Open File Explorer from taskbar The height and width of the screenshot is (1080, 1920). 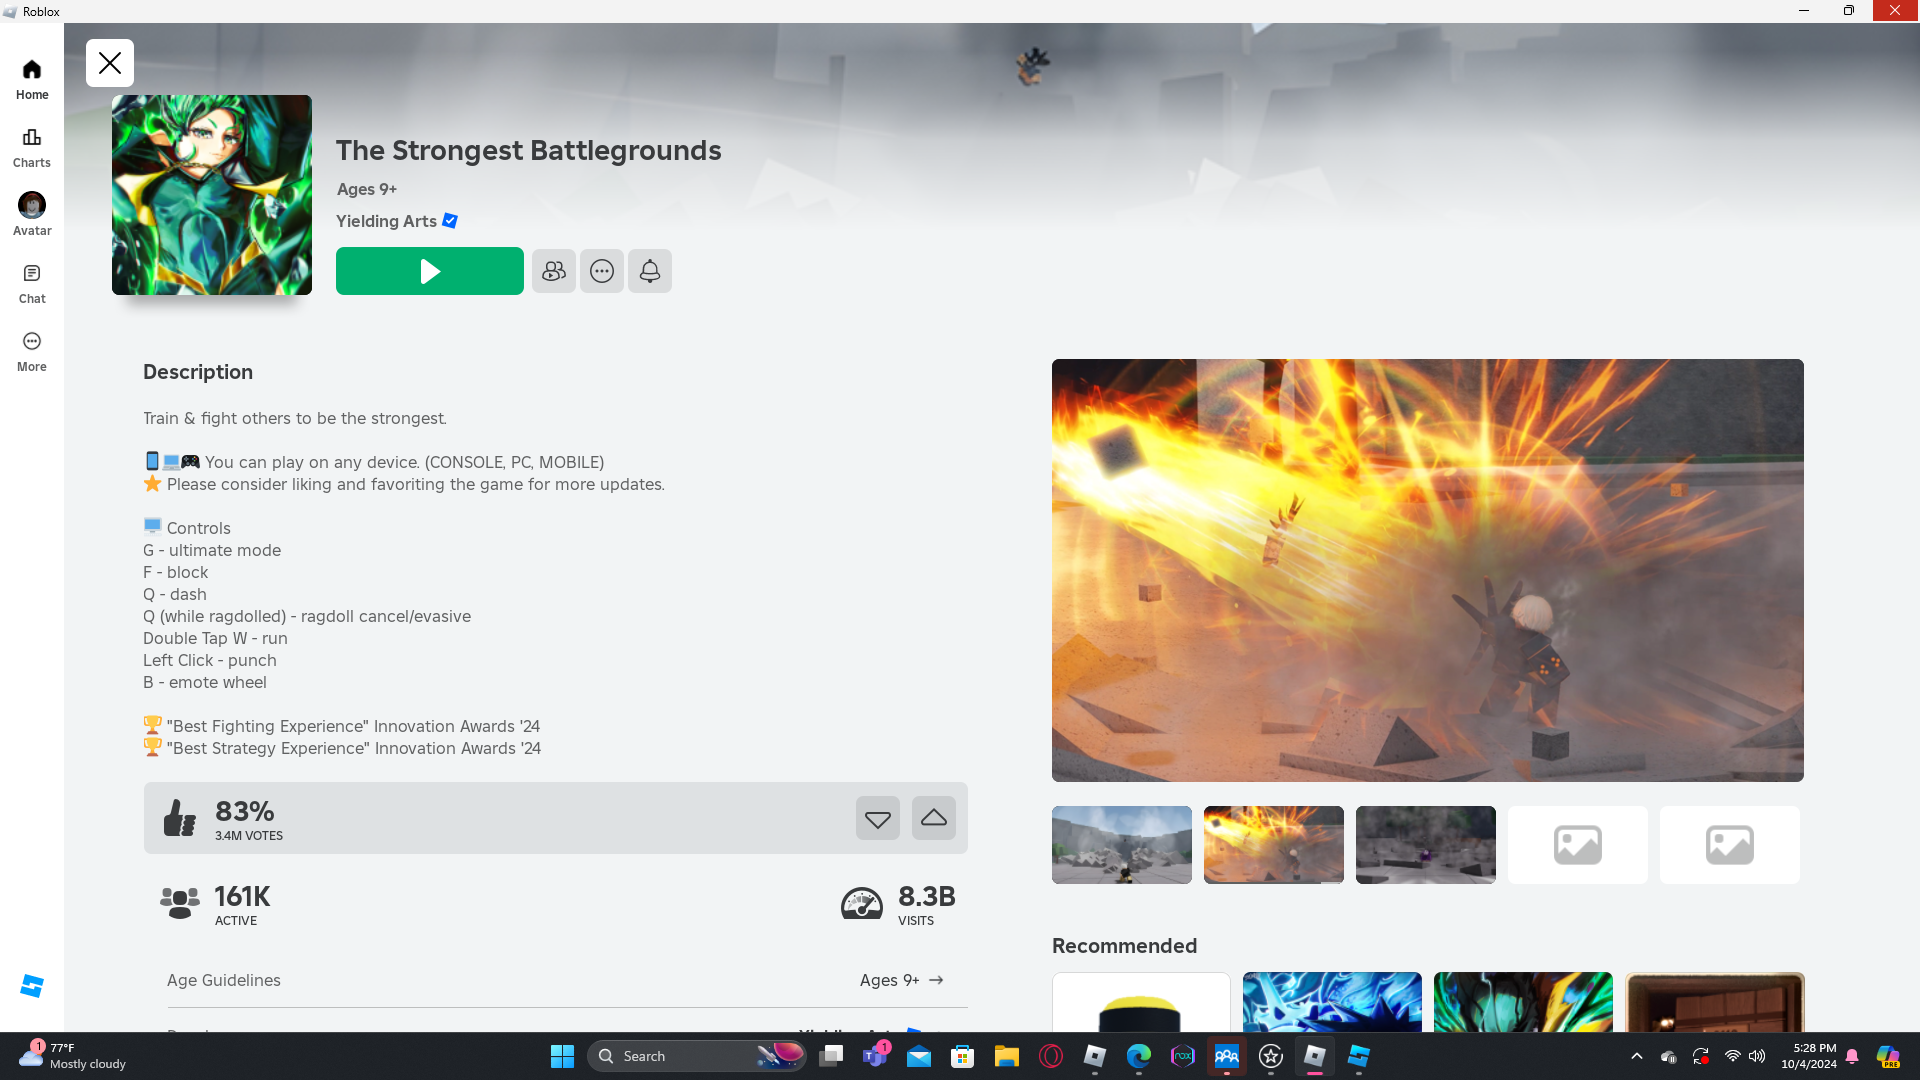(x=1007, y=1056)
